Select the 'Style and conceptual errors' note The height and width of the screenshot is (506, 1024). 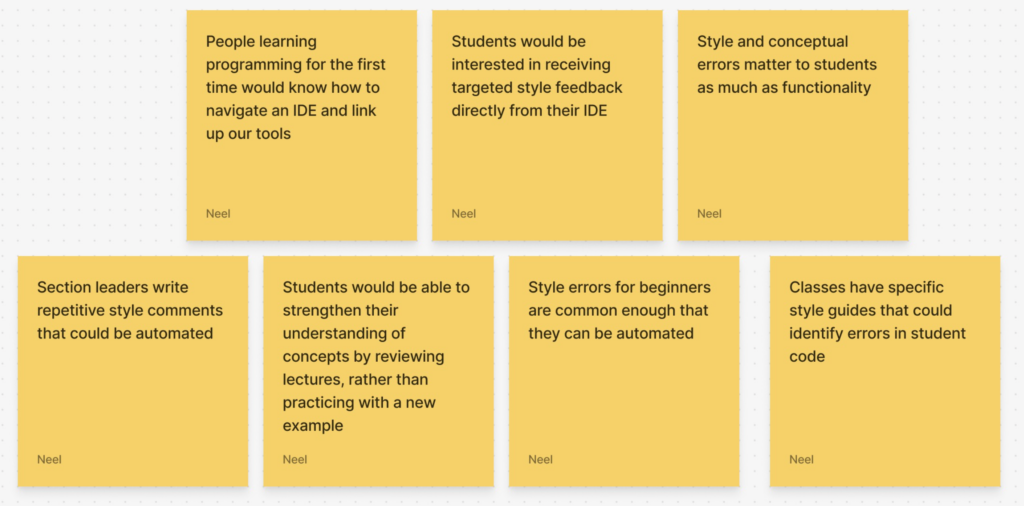click(792, 125)
